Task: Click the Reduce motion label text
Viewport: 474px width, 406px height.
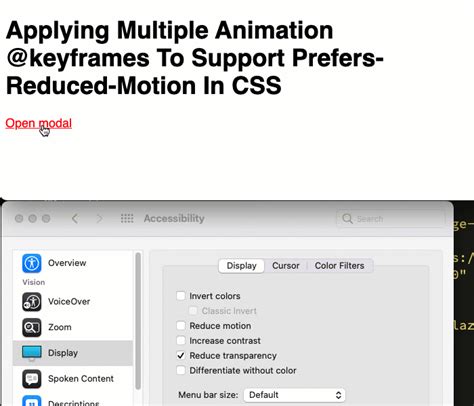Action: click(x=220, y=326)
